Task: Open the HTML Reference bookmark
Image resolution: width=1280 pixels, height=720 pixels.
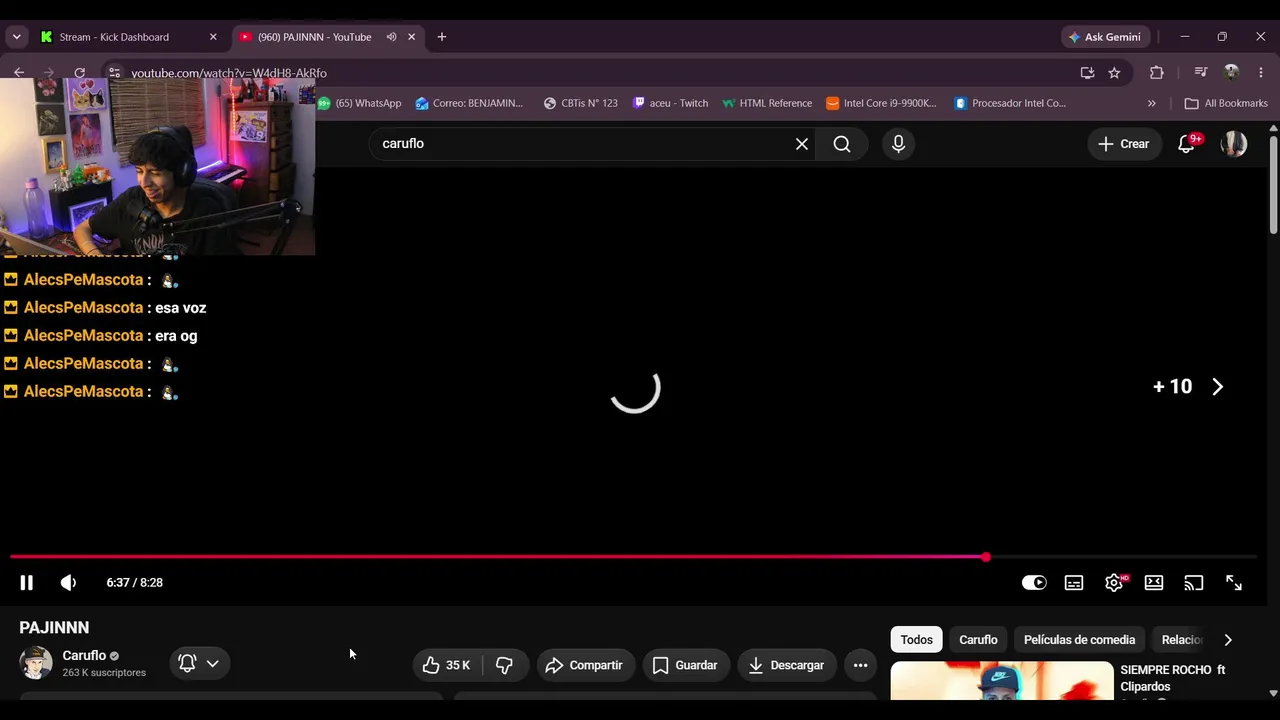Action: click(767, 103)
